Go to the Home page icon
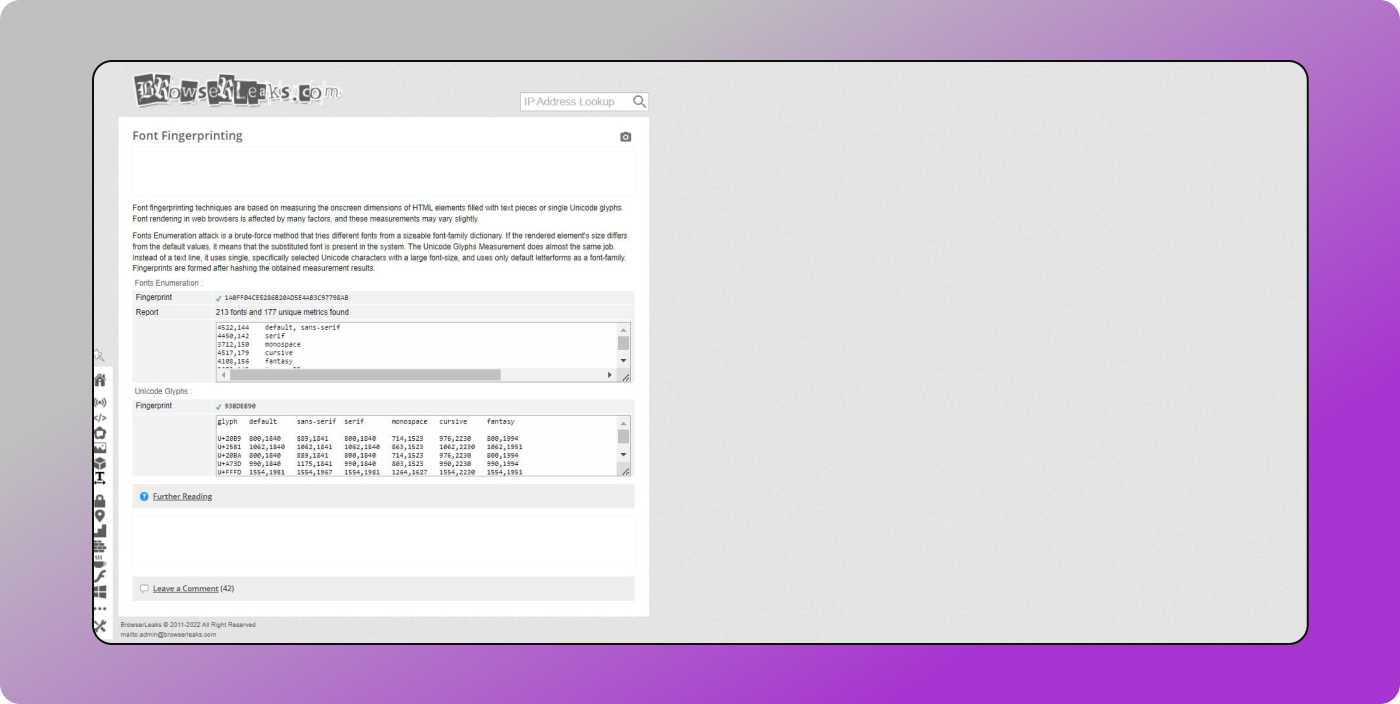 point(100,380)
